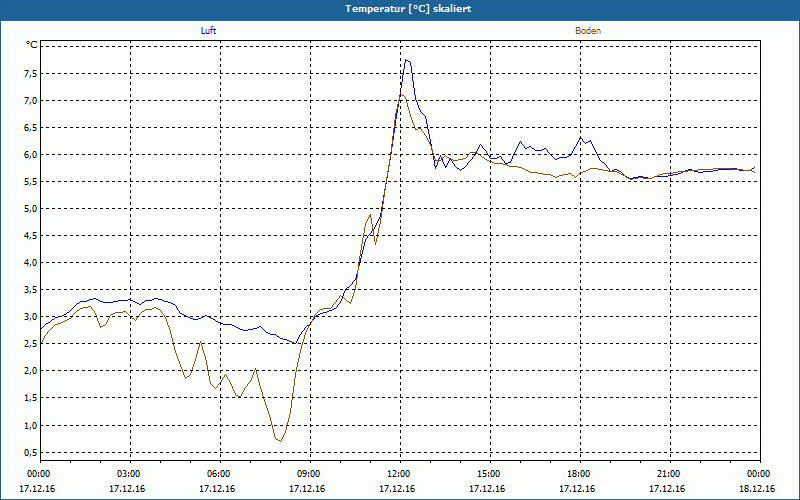Click the '3,0' y-axis value
Image resolution: width=800 pixels, height=500 pixels.
coord(30,317)
